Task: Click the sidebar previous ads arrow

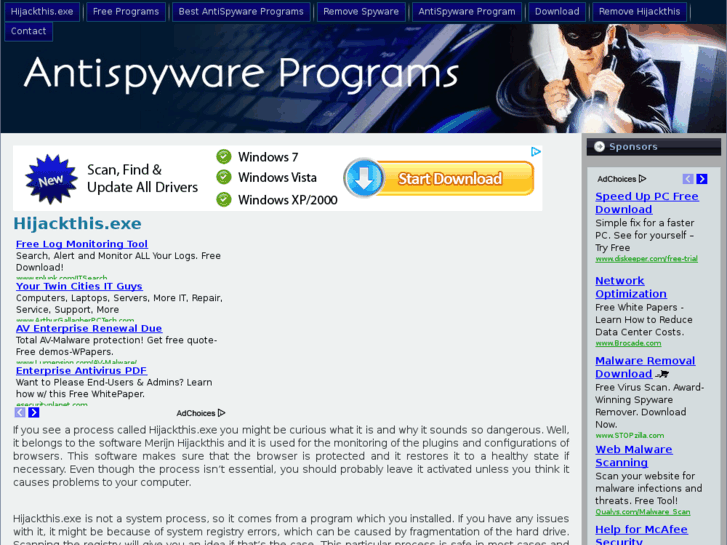Action: pyautogui.click(x=688, y=179)
